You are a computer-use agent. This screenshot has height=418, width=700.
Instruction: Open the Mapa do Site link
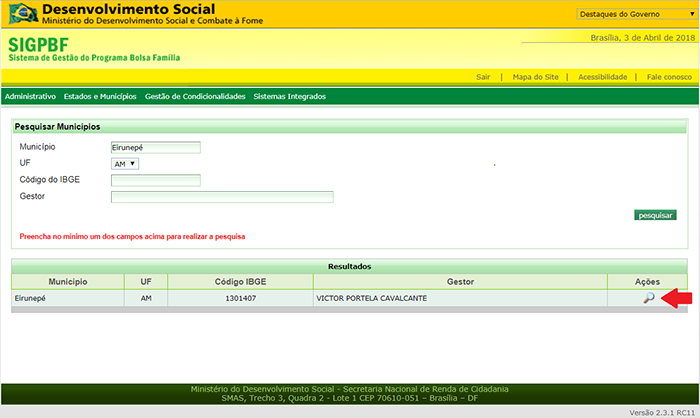coord(535,77)
